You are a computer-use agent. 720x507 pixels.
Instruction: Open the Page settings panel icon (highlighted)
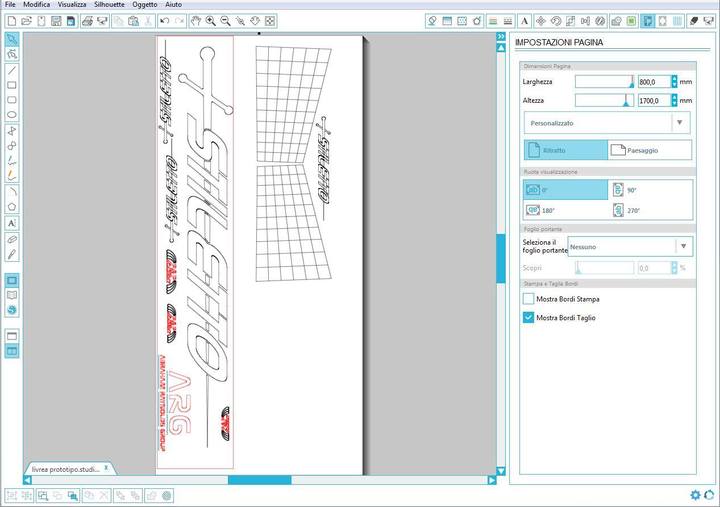[x=648, y=21]
